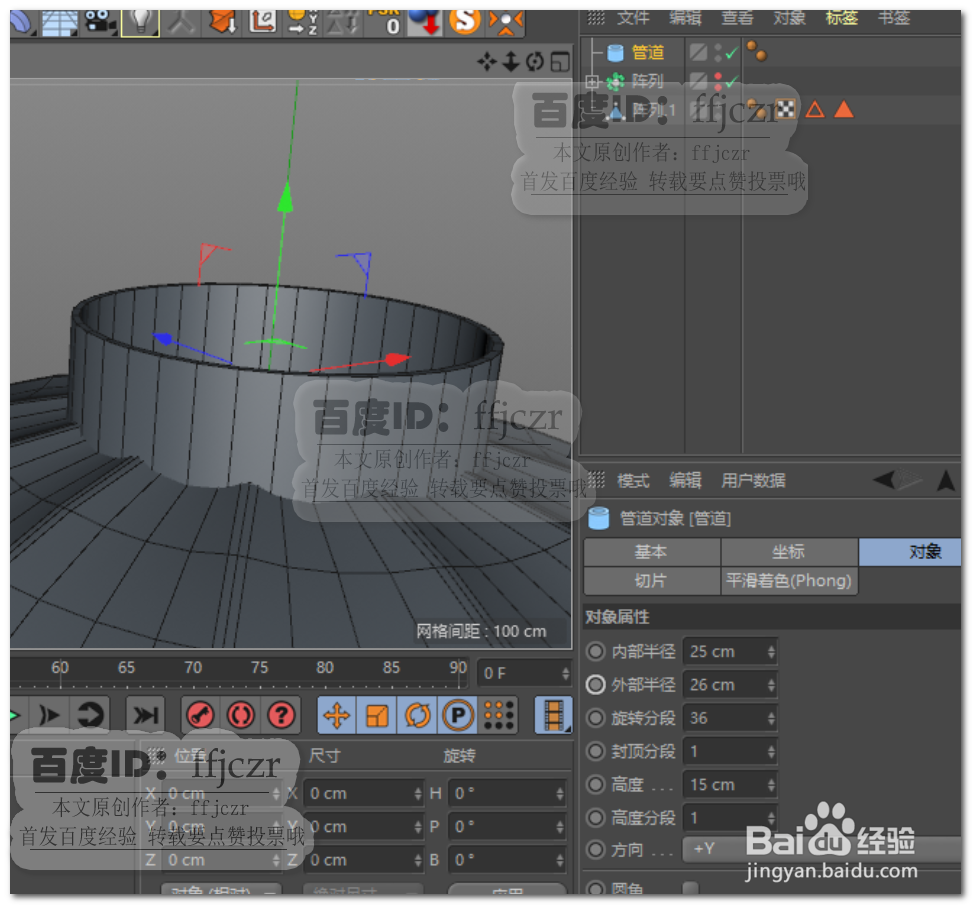The image size is (972, 905).
Task: Click the 旋转分段 value stepper arrows
Action: [771, 718]
